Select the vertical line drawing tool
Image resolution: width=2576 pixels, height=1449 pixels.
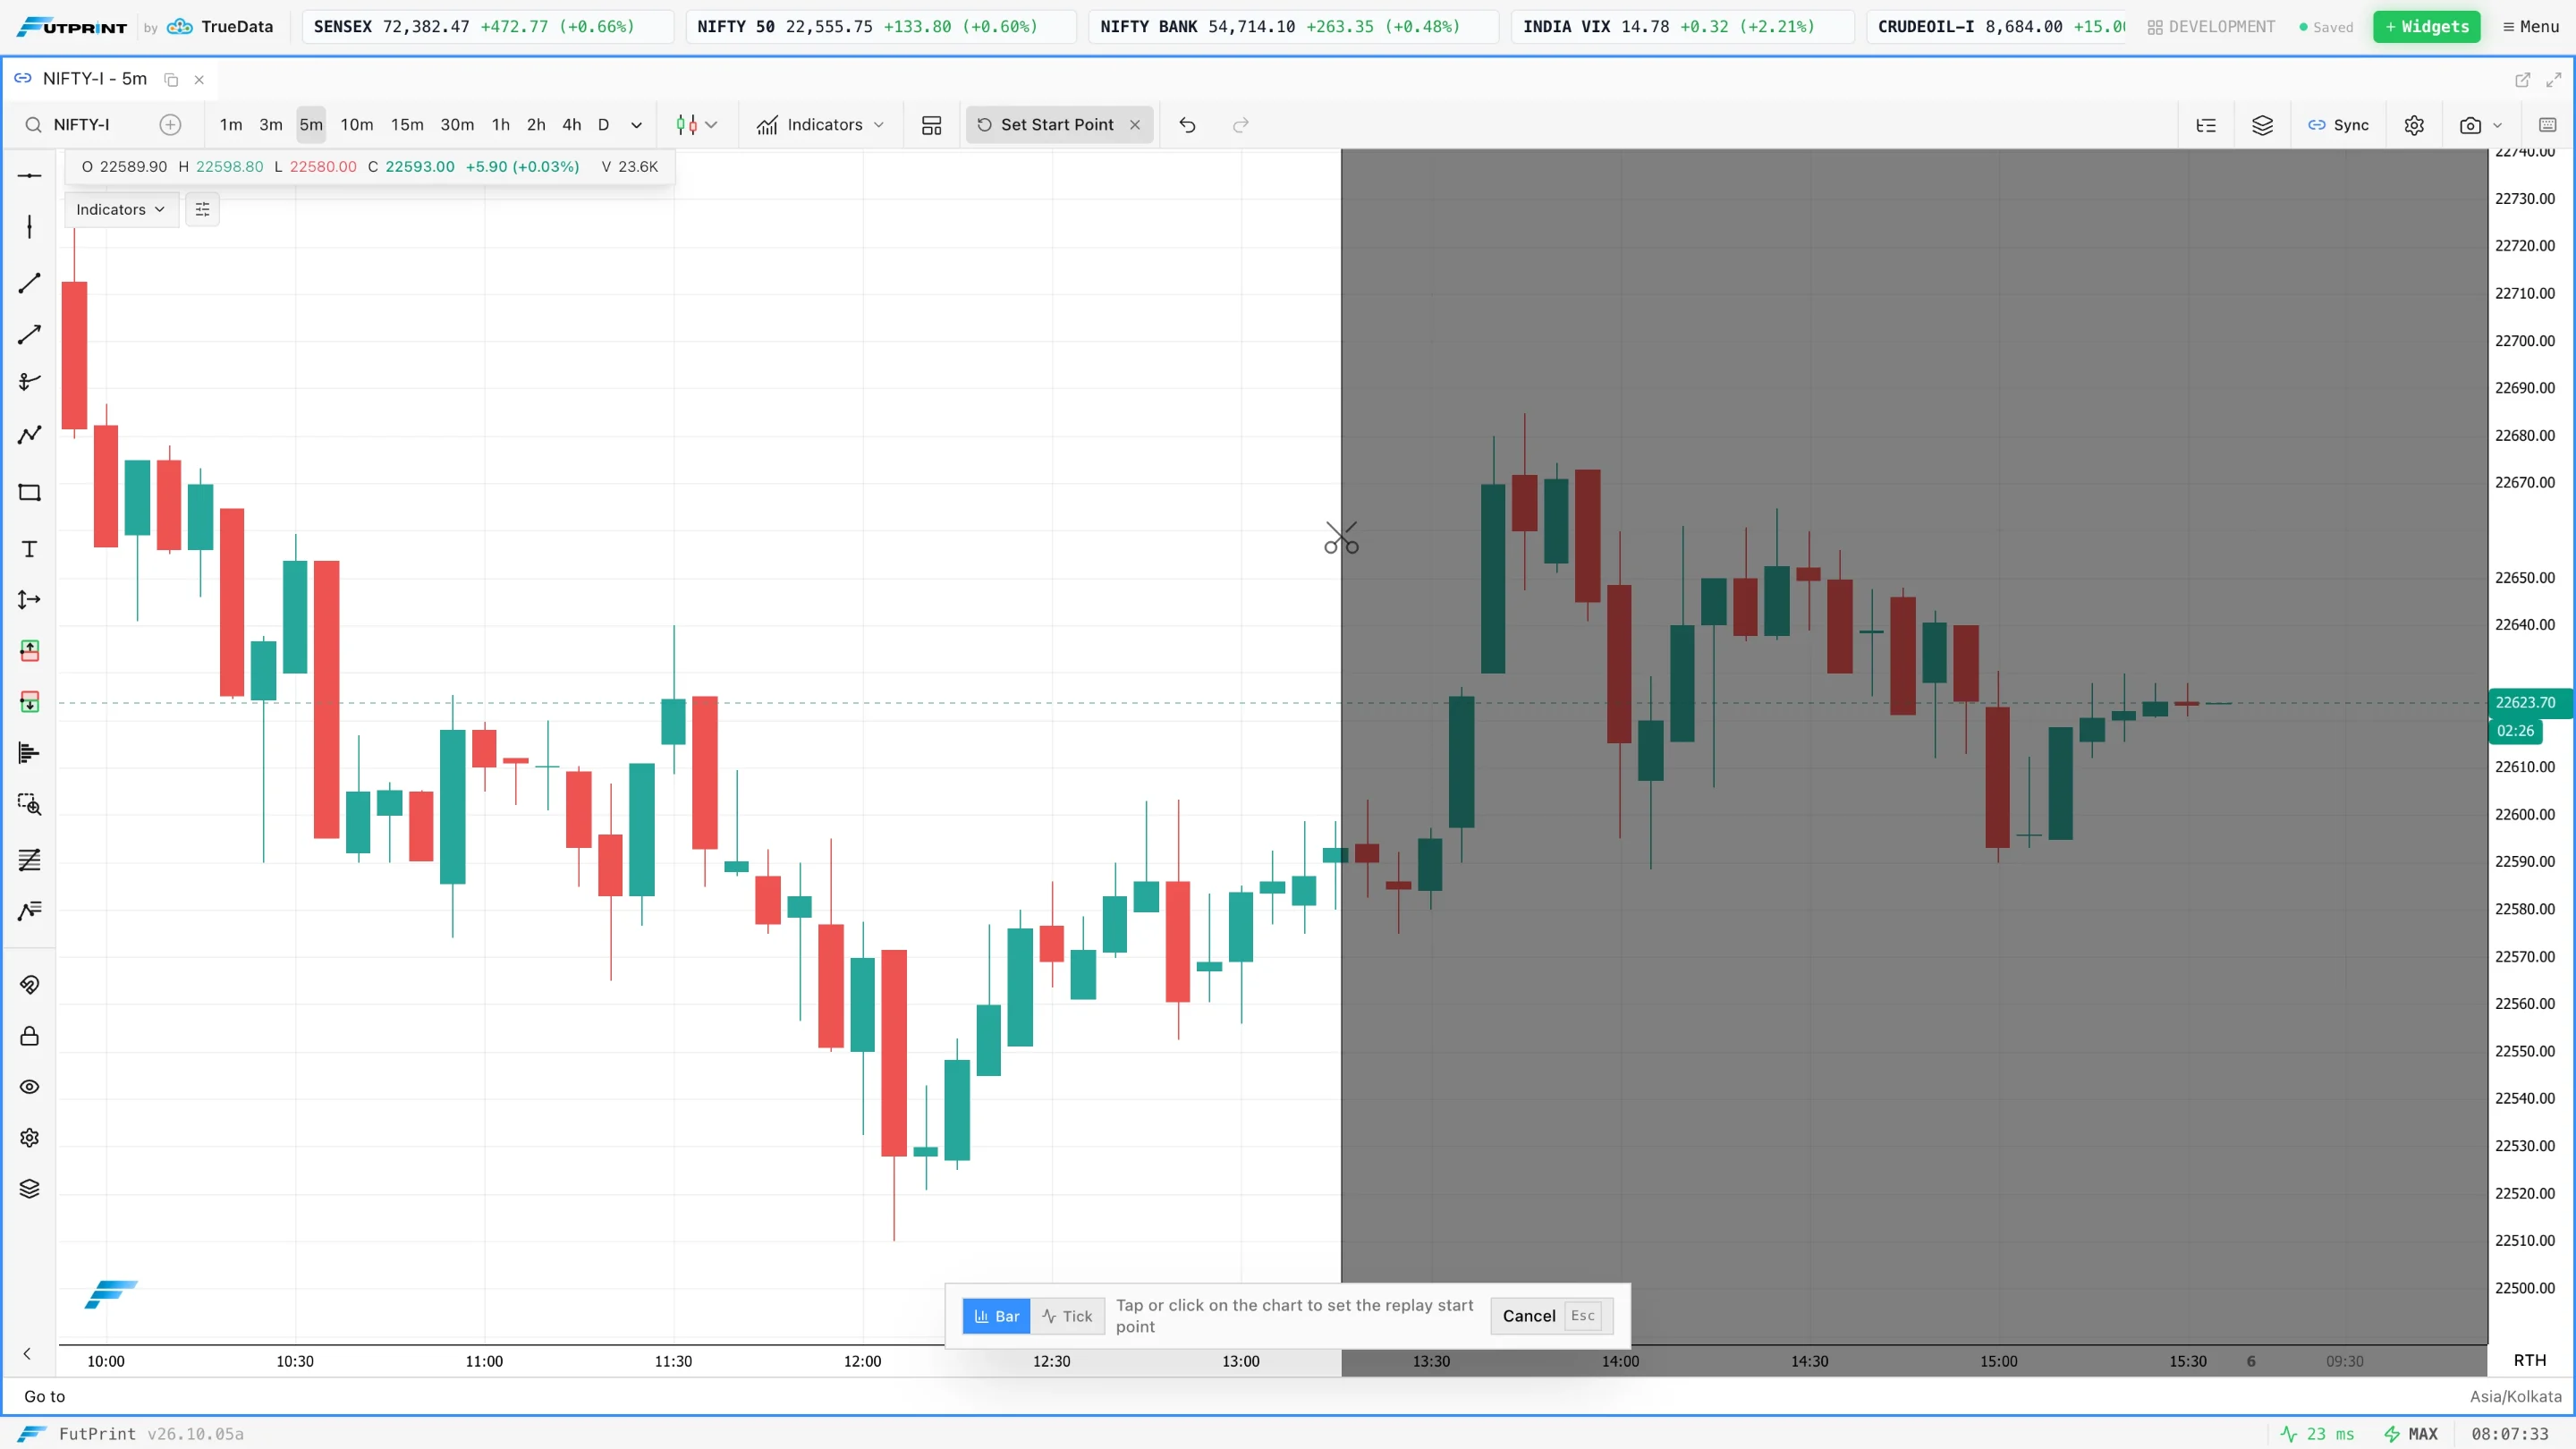(29, 227)
